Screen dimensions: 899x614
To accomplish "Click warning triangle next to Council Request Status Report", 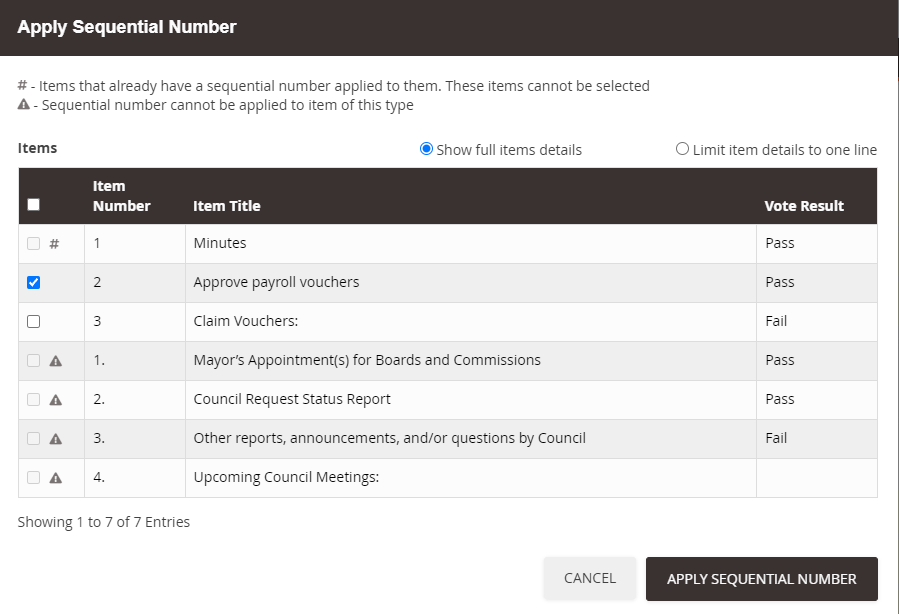I will pyautogui.click(x=56, y=400).
